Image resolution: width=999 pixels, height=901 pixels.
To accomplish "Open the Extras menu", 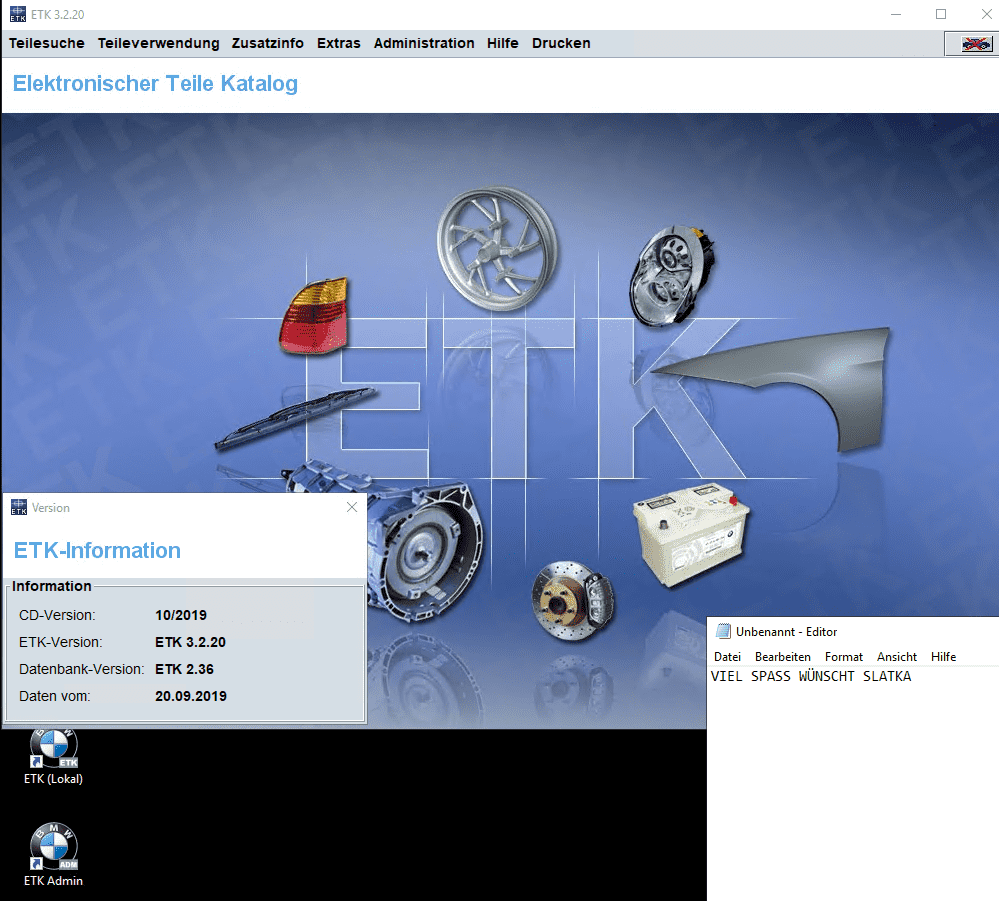I will [x=338, y=43].
